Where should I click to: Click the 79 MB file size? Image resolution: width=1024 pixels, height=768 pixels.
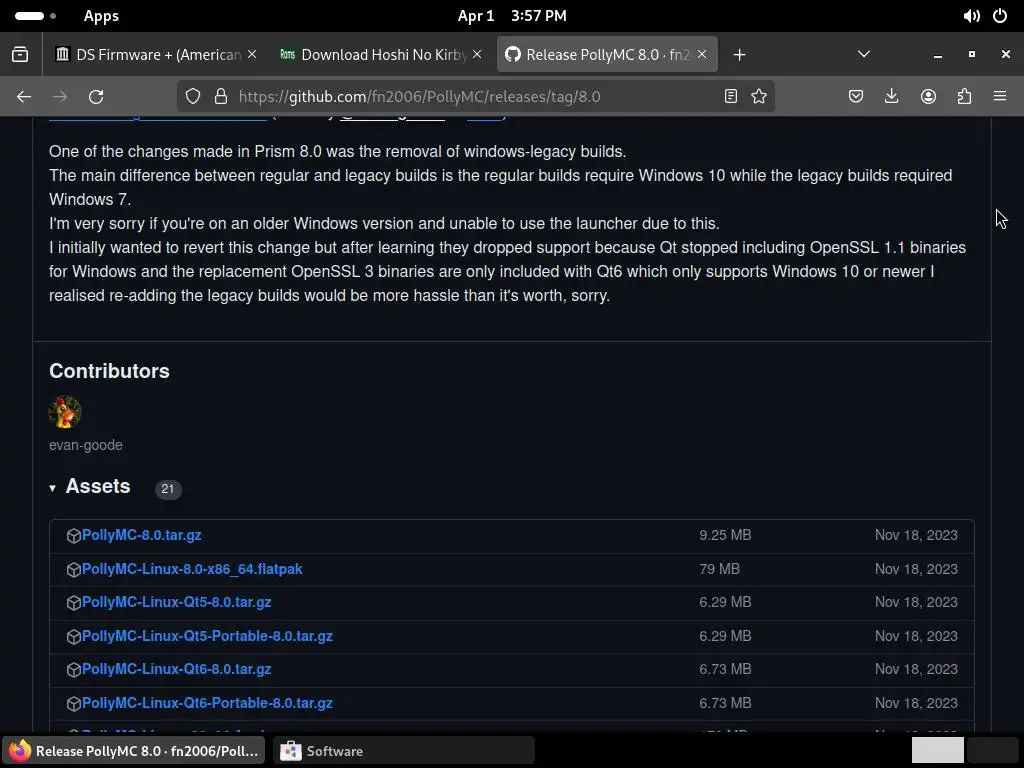[x=719, y=569]
